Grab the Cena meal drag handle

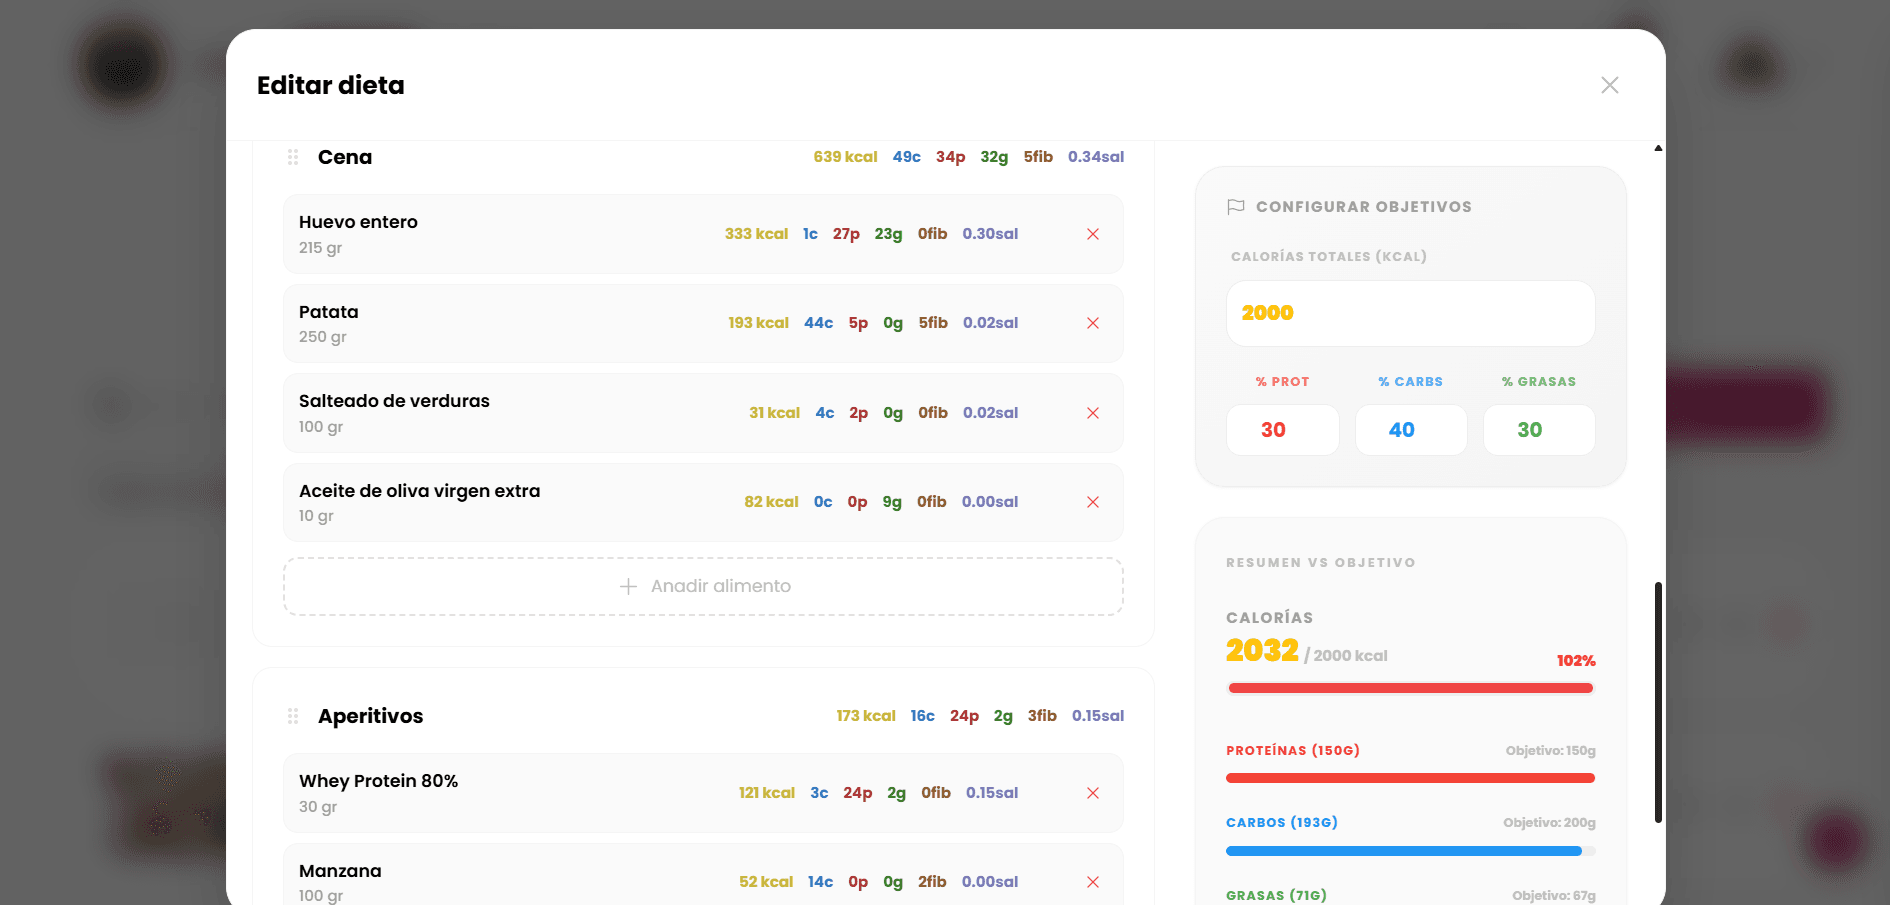tap(293, 157)
